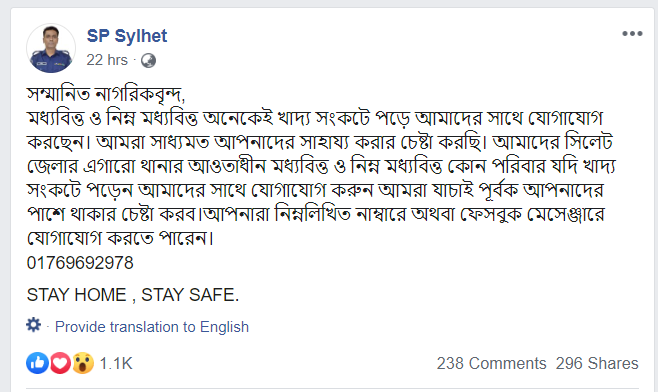The image size is (658, 392).
Task: Click the line starting মধ্যবিত্ত ও নিম্ন মধ্যবিত্ত অনেকেই
Action: click(x=315, y=118)
